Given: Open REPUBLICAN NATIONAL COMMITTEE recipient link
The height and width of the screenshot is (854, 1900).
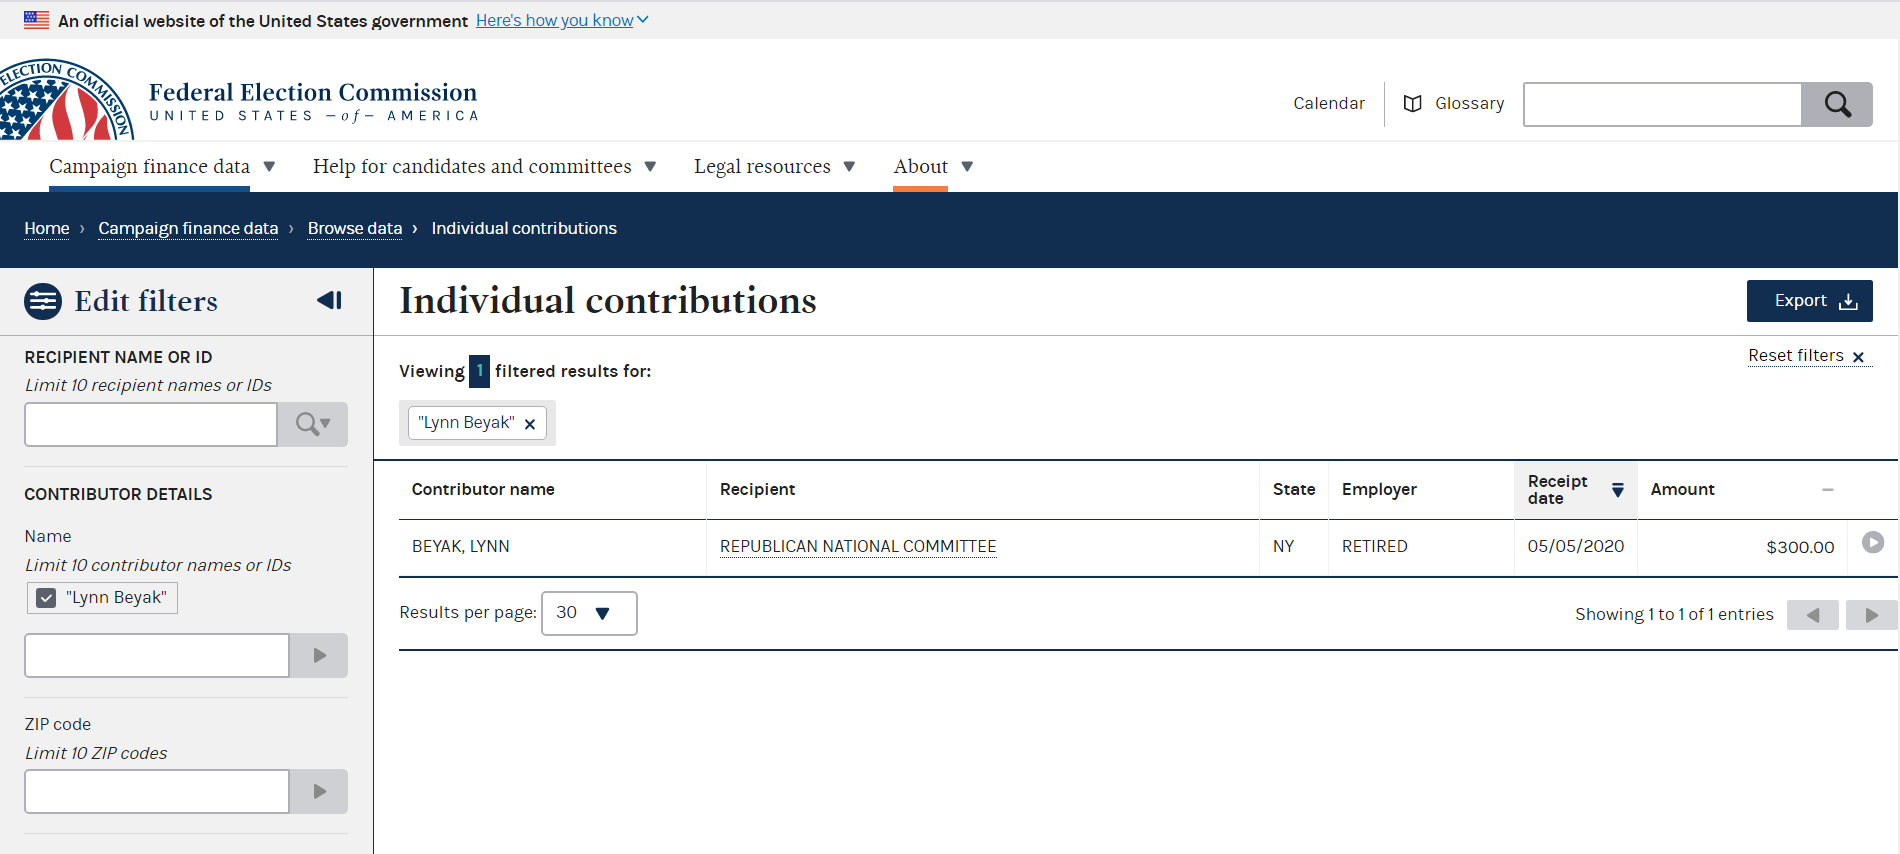Looking at the screenshot, I should [858, 546].
